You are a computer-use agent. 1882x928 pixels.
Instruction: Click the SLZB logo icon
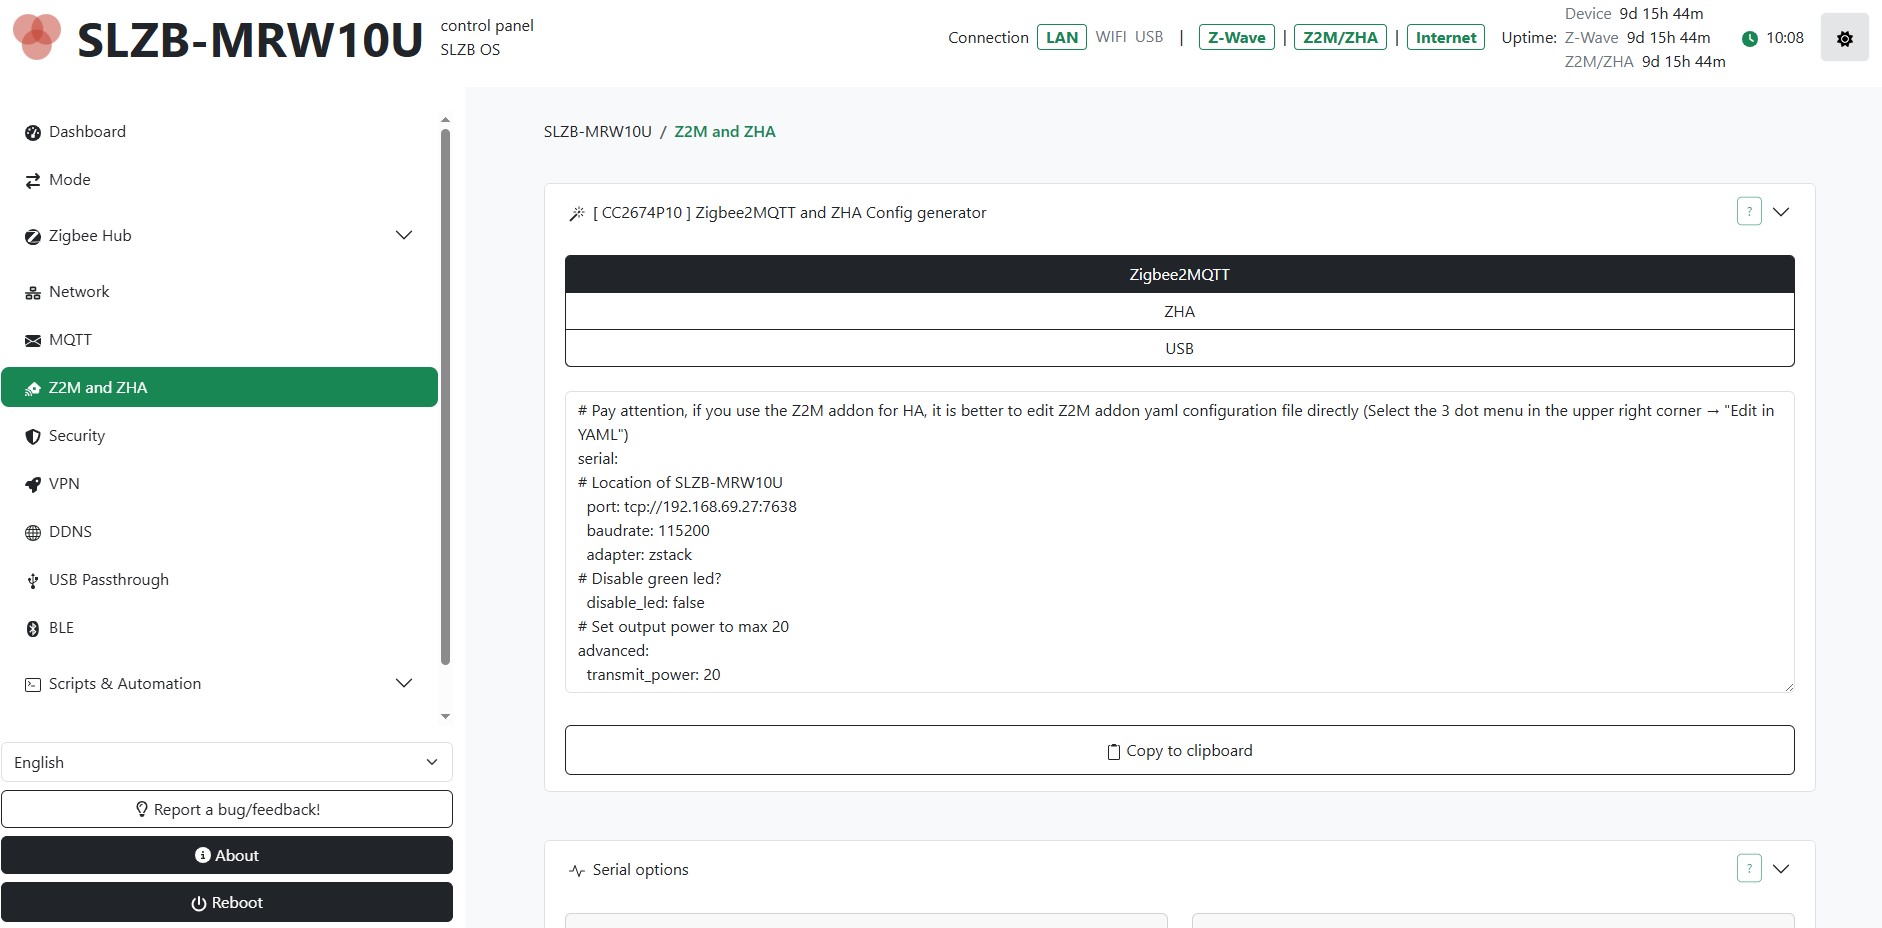(x=37, y=36)
